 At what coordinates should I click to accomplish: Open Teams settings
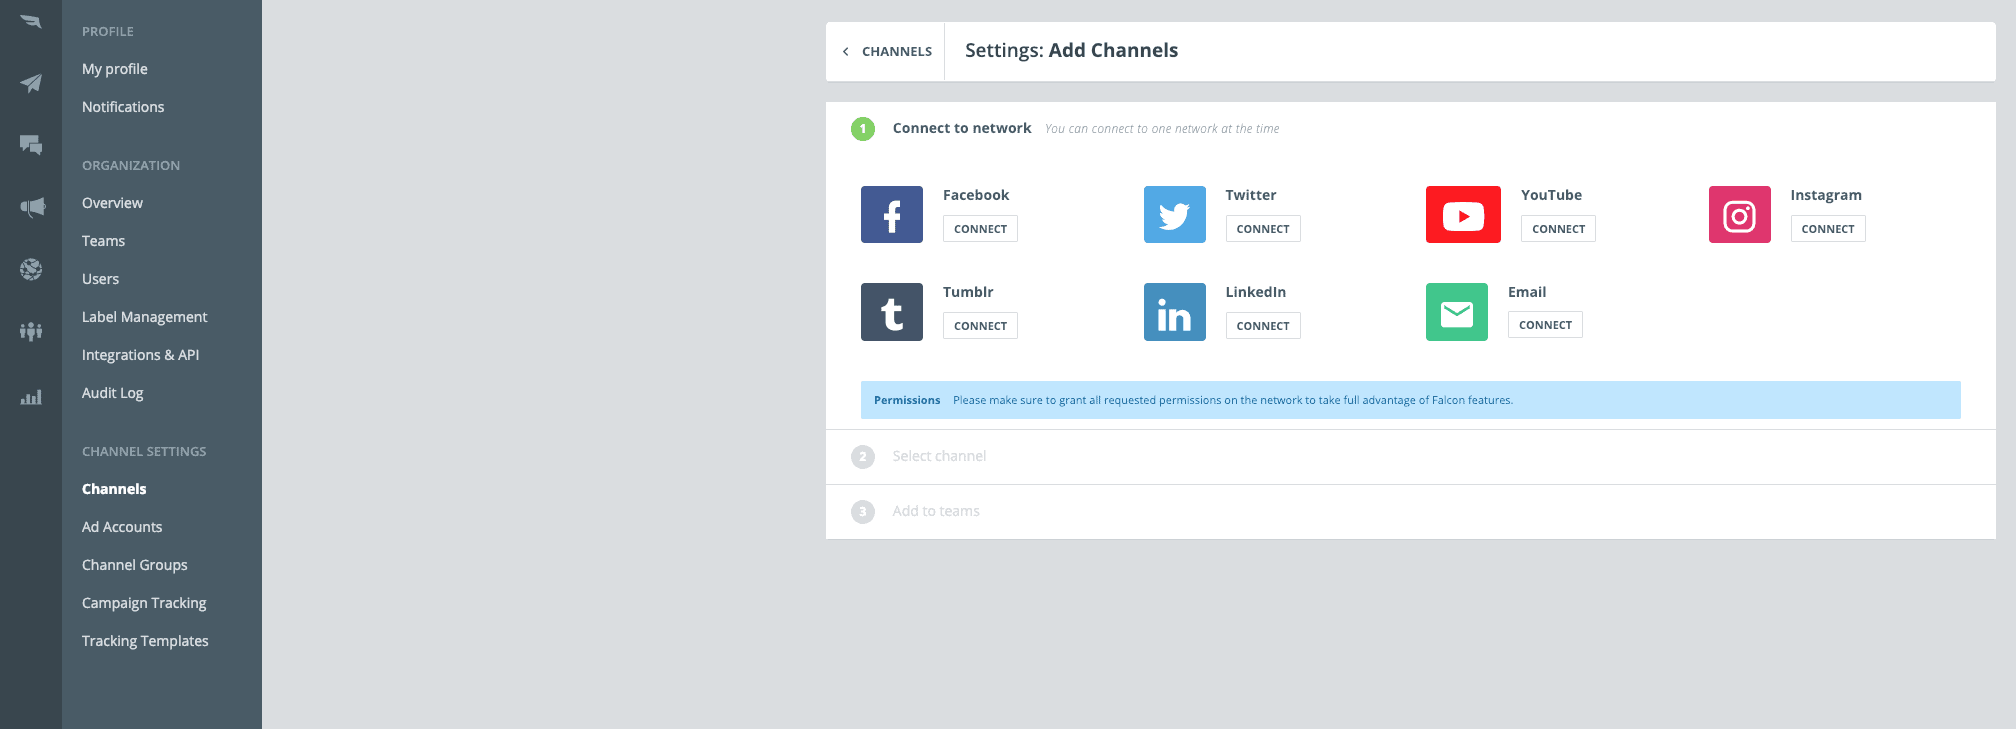(103, 241)
